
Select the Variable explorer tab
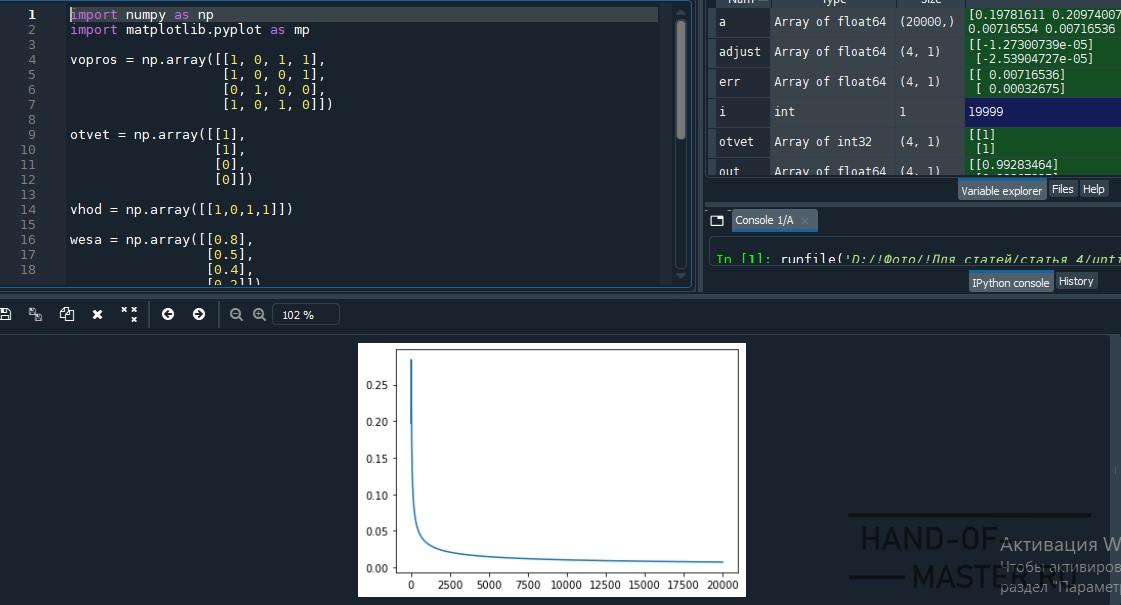(x=1001, y=190)
